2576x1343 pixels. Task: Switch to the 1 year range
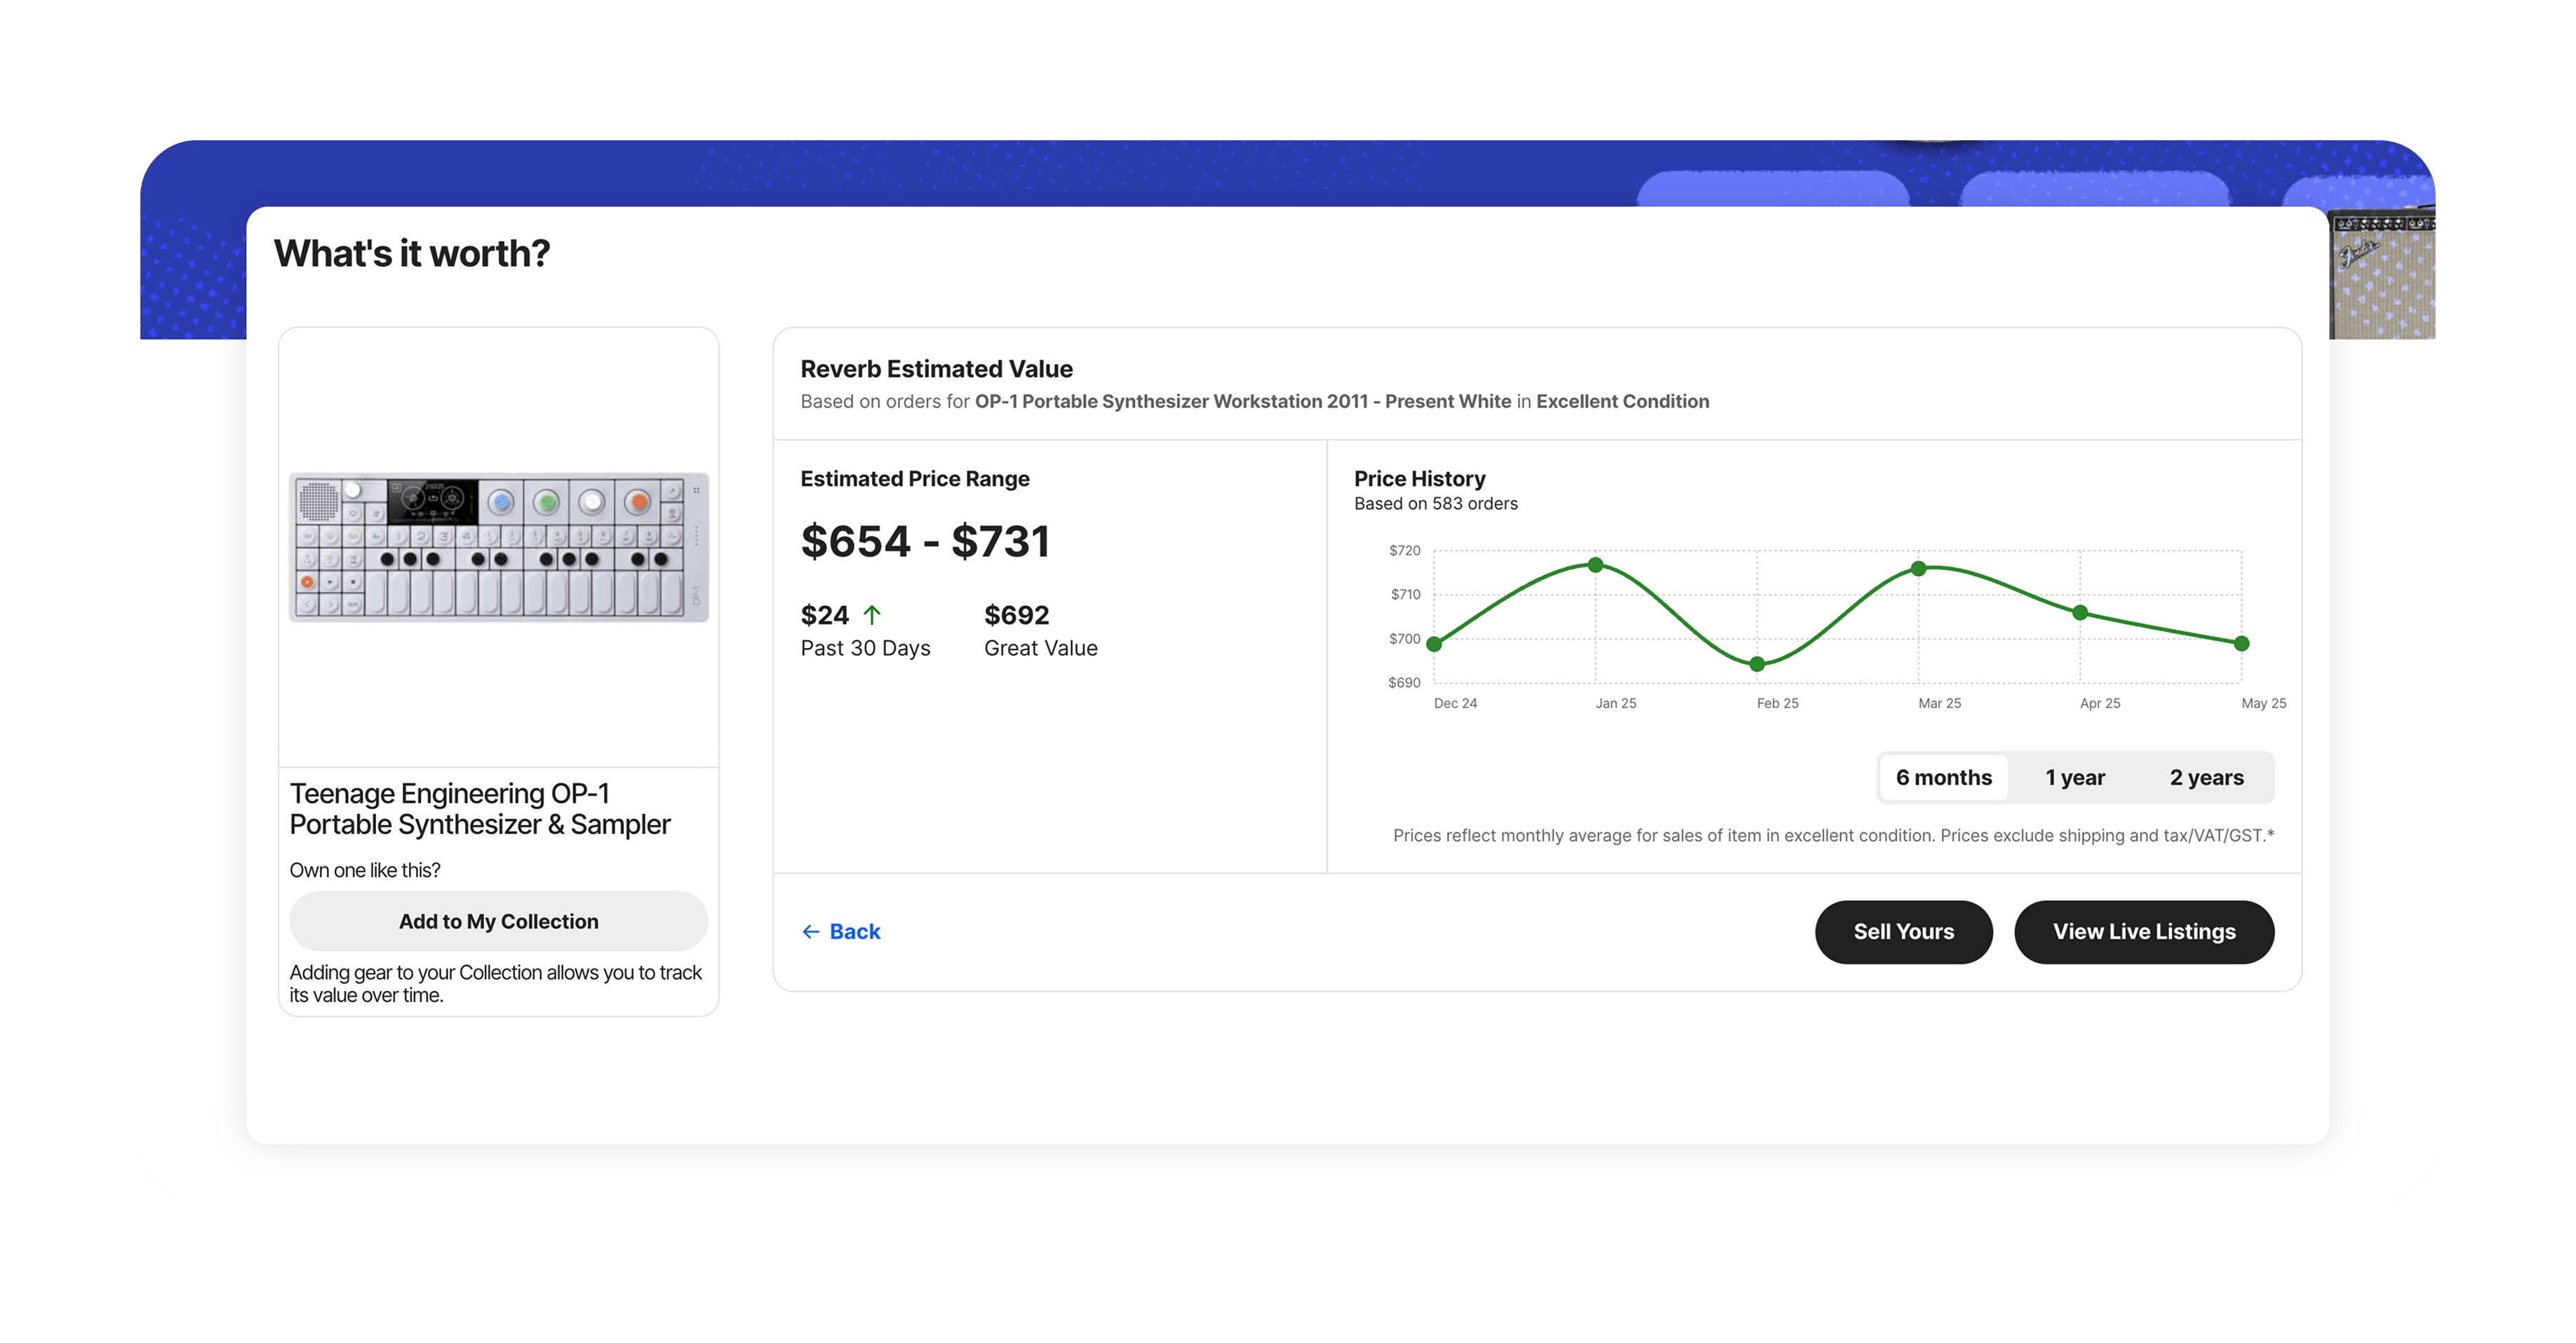point(2074,777)
